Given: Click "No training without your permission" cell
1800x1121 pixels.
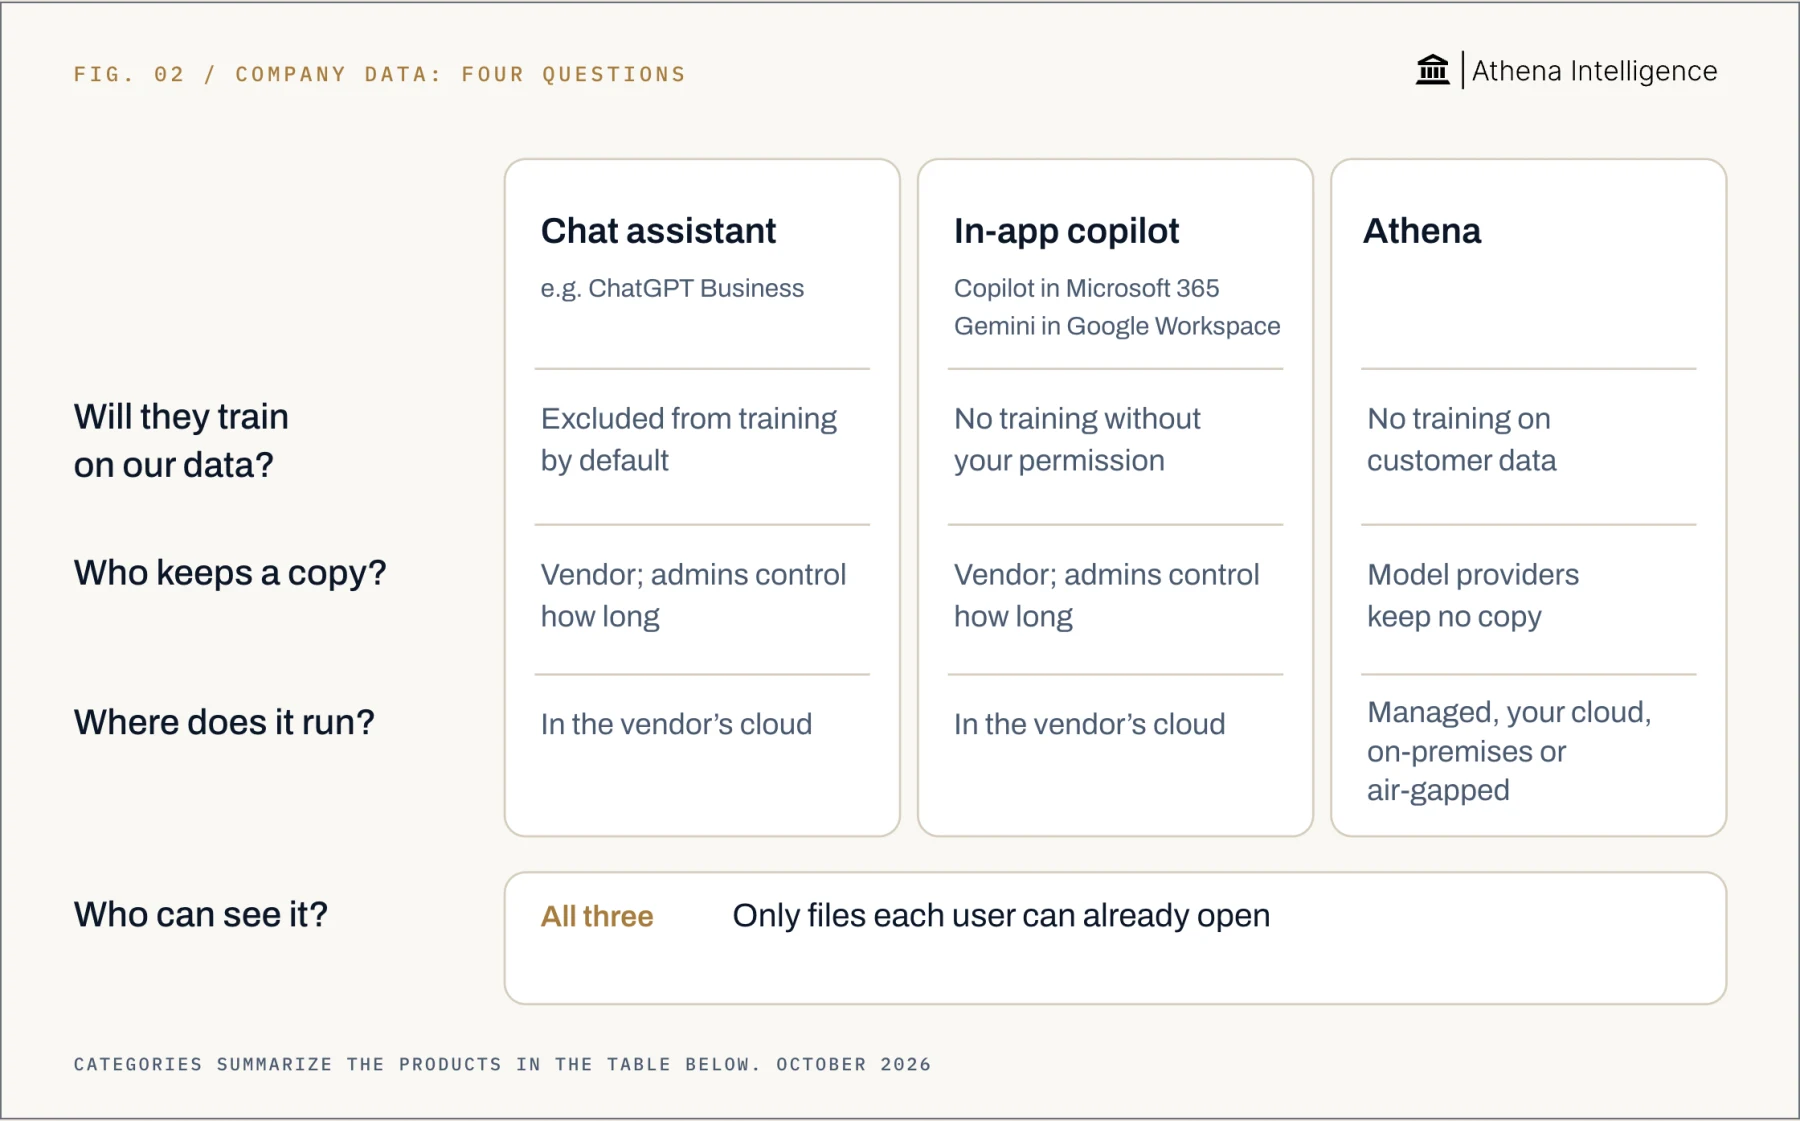Looking at the screenshot, I should coord(1077,439).
